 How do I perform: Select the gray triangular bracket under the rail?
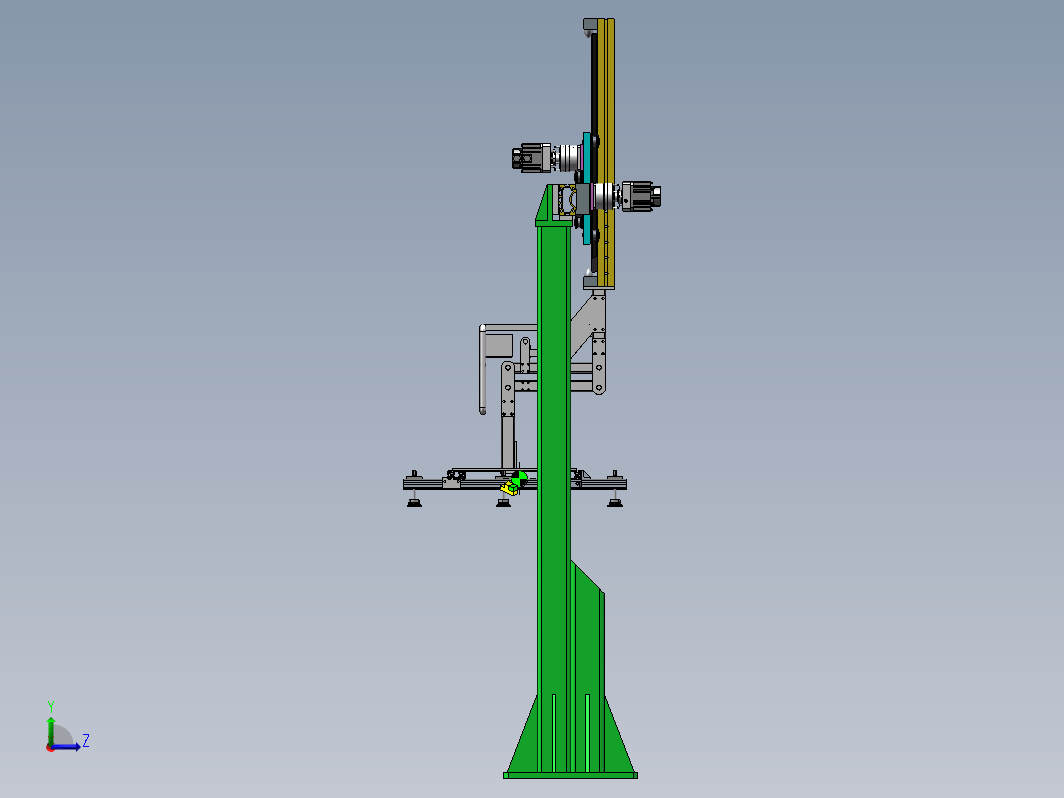588,324
